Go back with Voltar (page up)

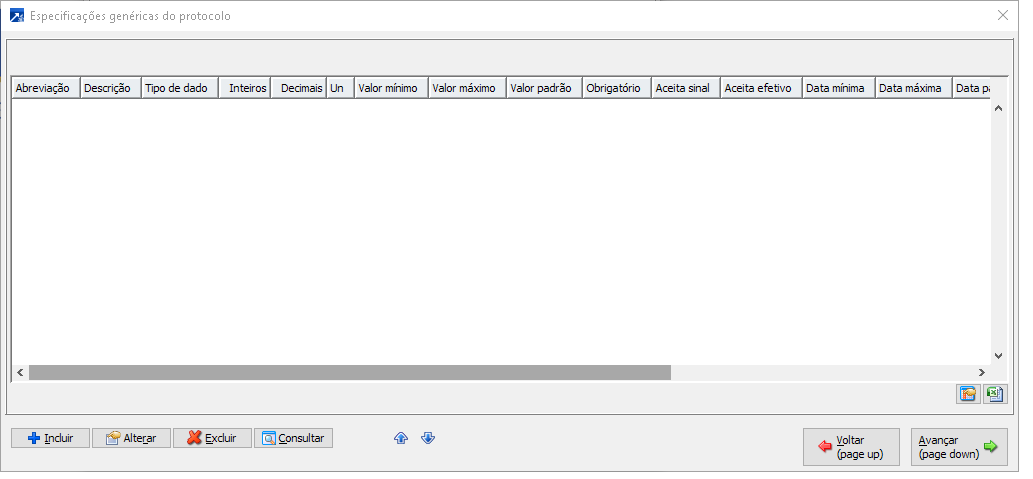point(851,447)
